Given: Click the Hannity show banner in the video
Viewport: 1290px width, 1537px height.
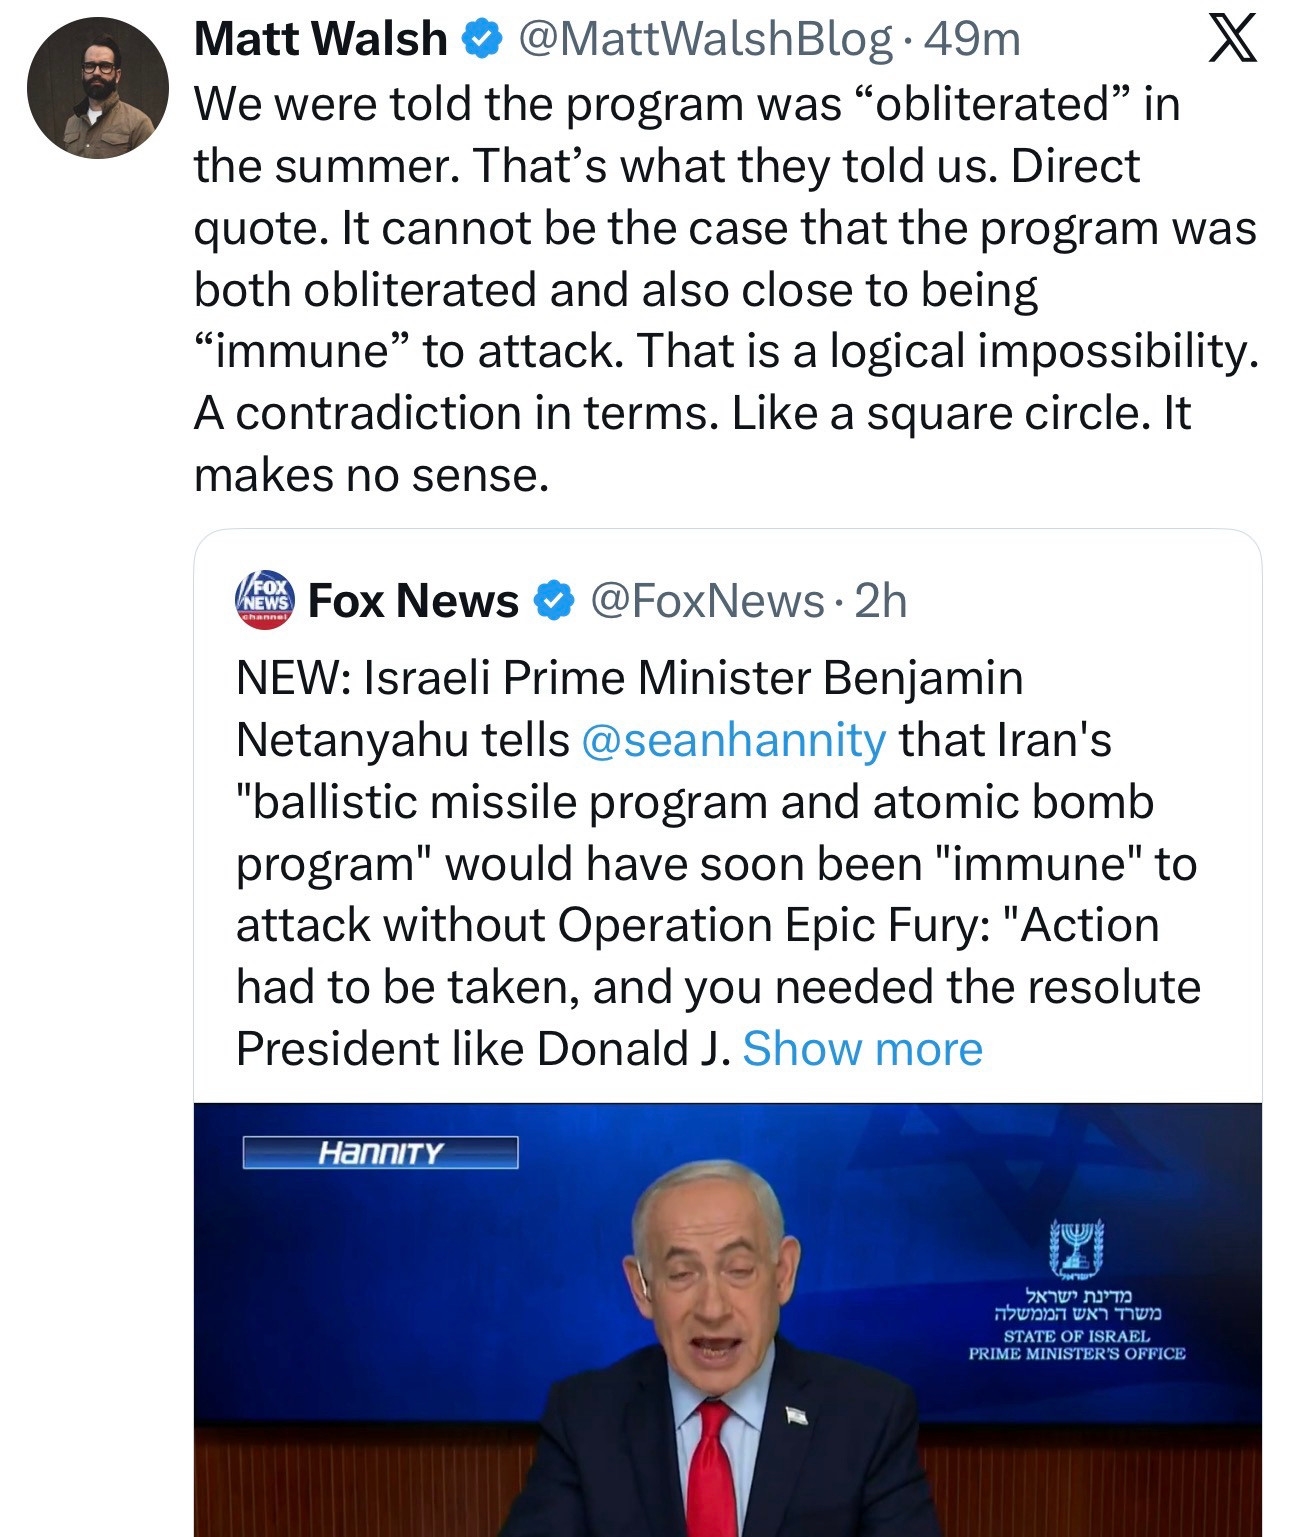Looking at the screenshot, I should click(380, 1153).
